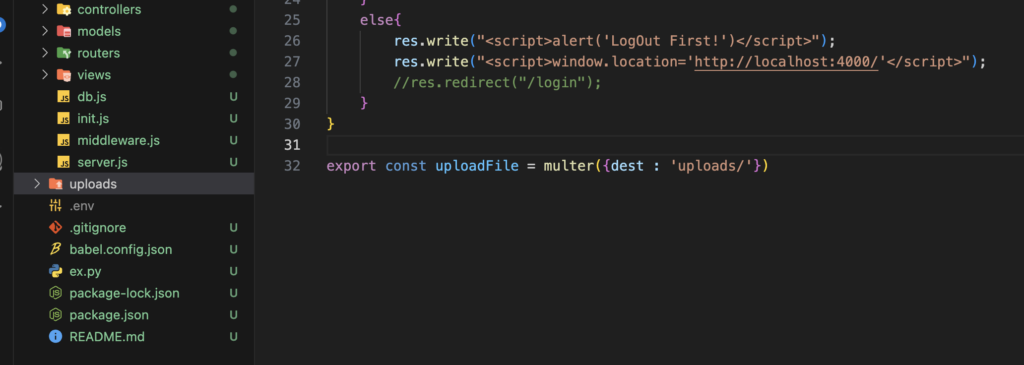Image resolution: width=1024 pixels, height=365 pixels.
Task: Open the .env file
Action: click(82, 206)
